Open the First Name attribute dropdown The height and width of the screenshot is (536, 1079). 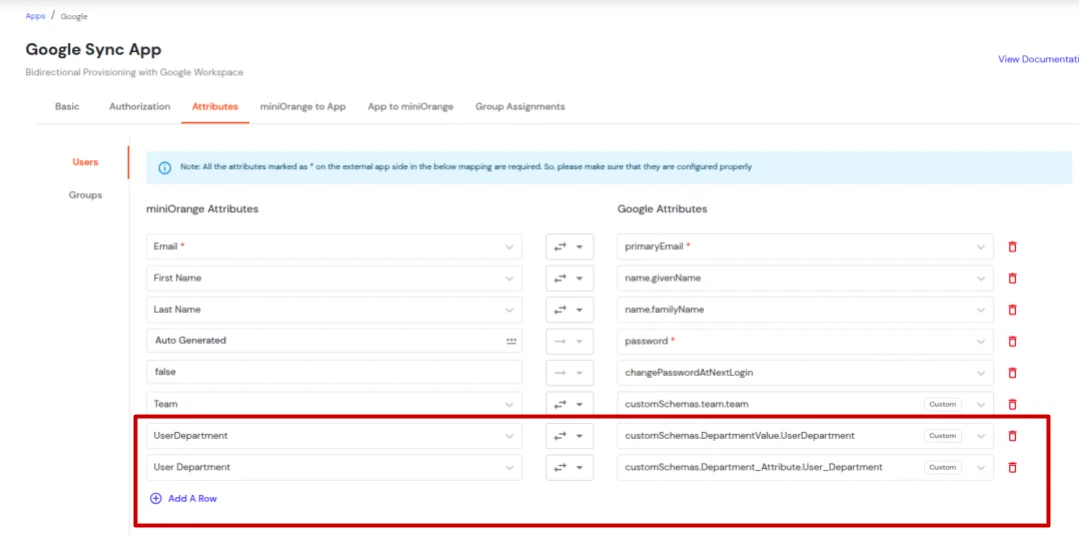pyautogui.click(x=334, y=278)
